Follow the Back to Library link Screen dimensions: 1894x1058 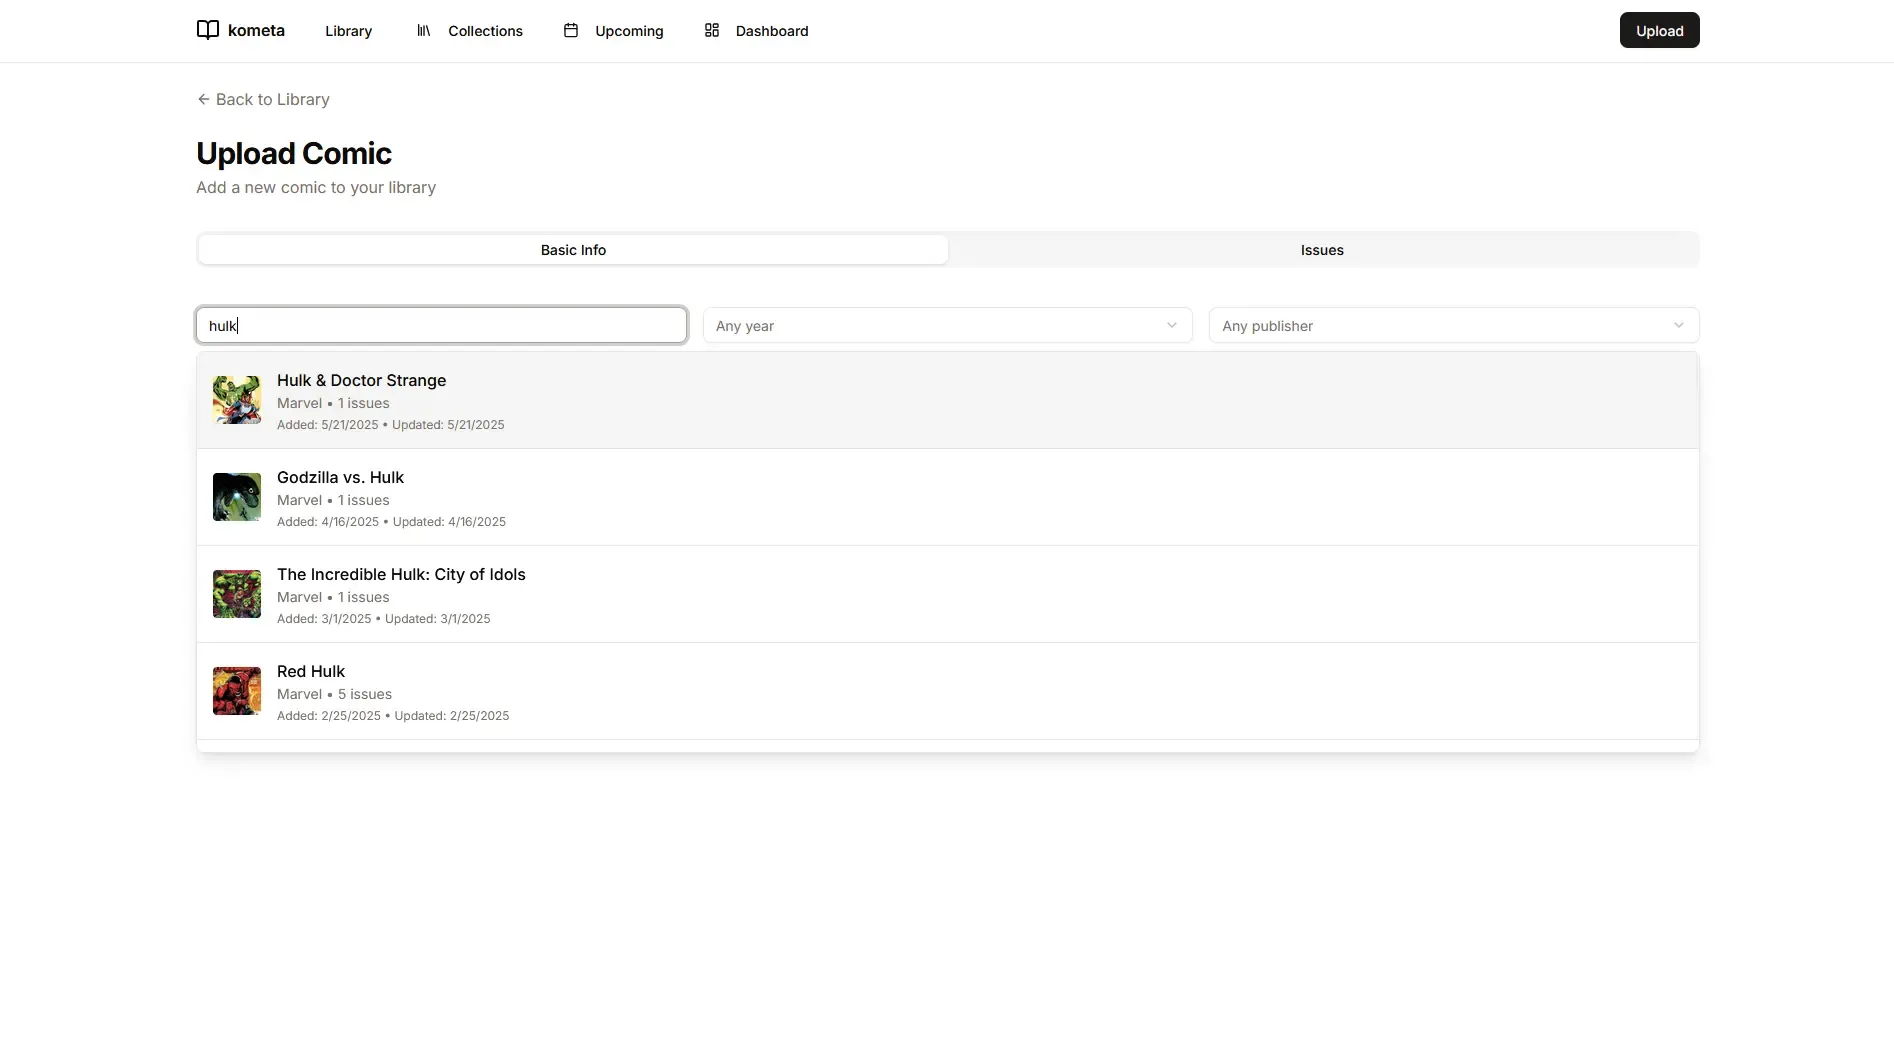coord(263,99)
